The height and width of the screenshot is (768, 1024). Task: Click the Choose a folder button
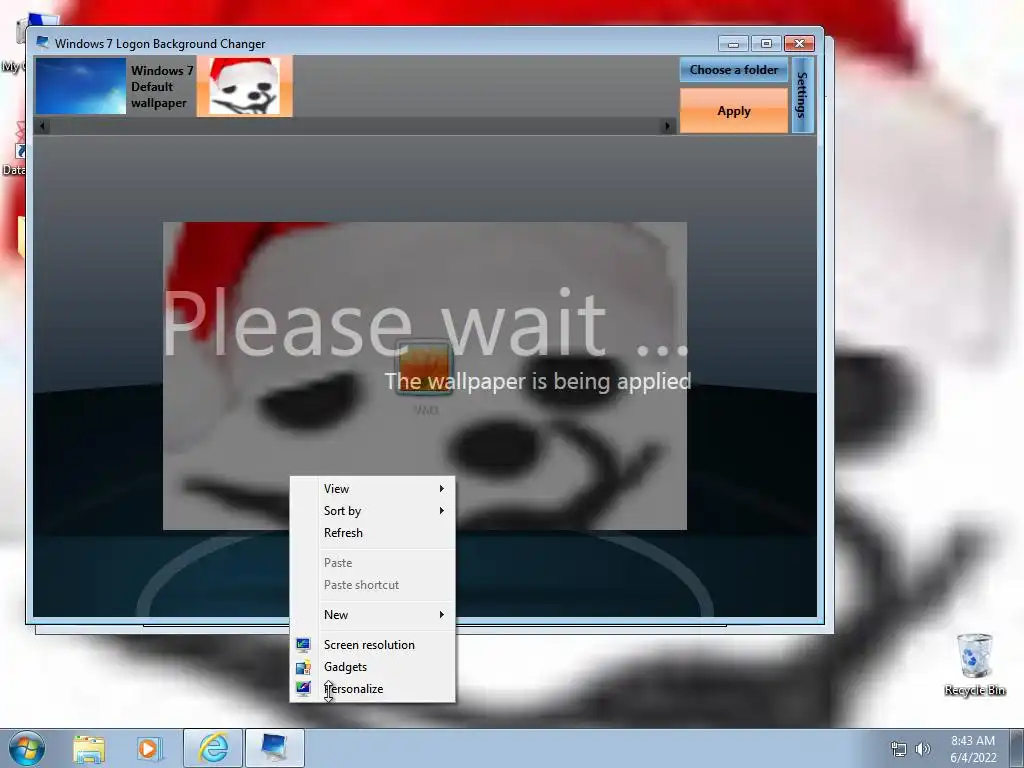pyautogui.click(x=733, y=70)
